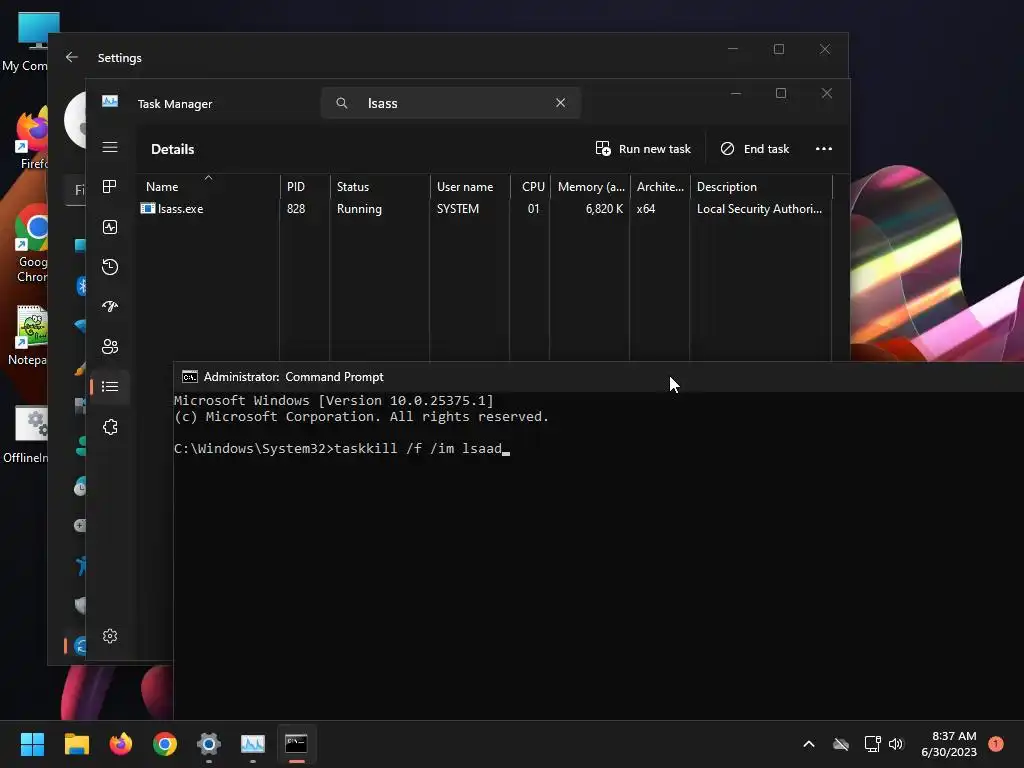Click End task button
This screenshot has width=1024, height=768.
coord(755,149)
